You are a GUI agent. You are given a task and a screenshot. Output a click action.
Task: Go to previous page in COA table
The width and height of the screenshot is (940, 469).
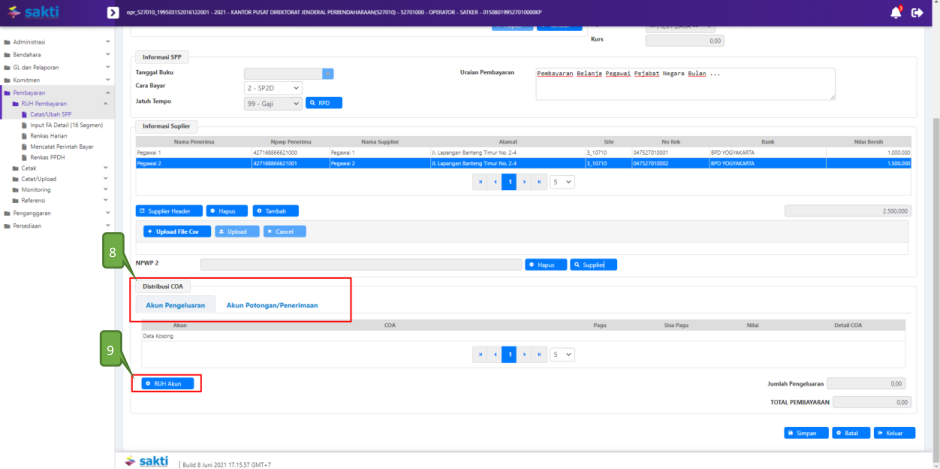[494, 354]
